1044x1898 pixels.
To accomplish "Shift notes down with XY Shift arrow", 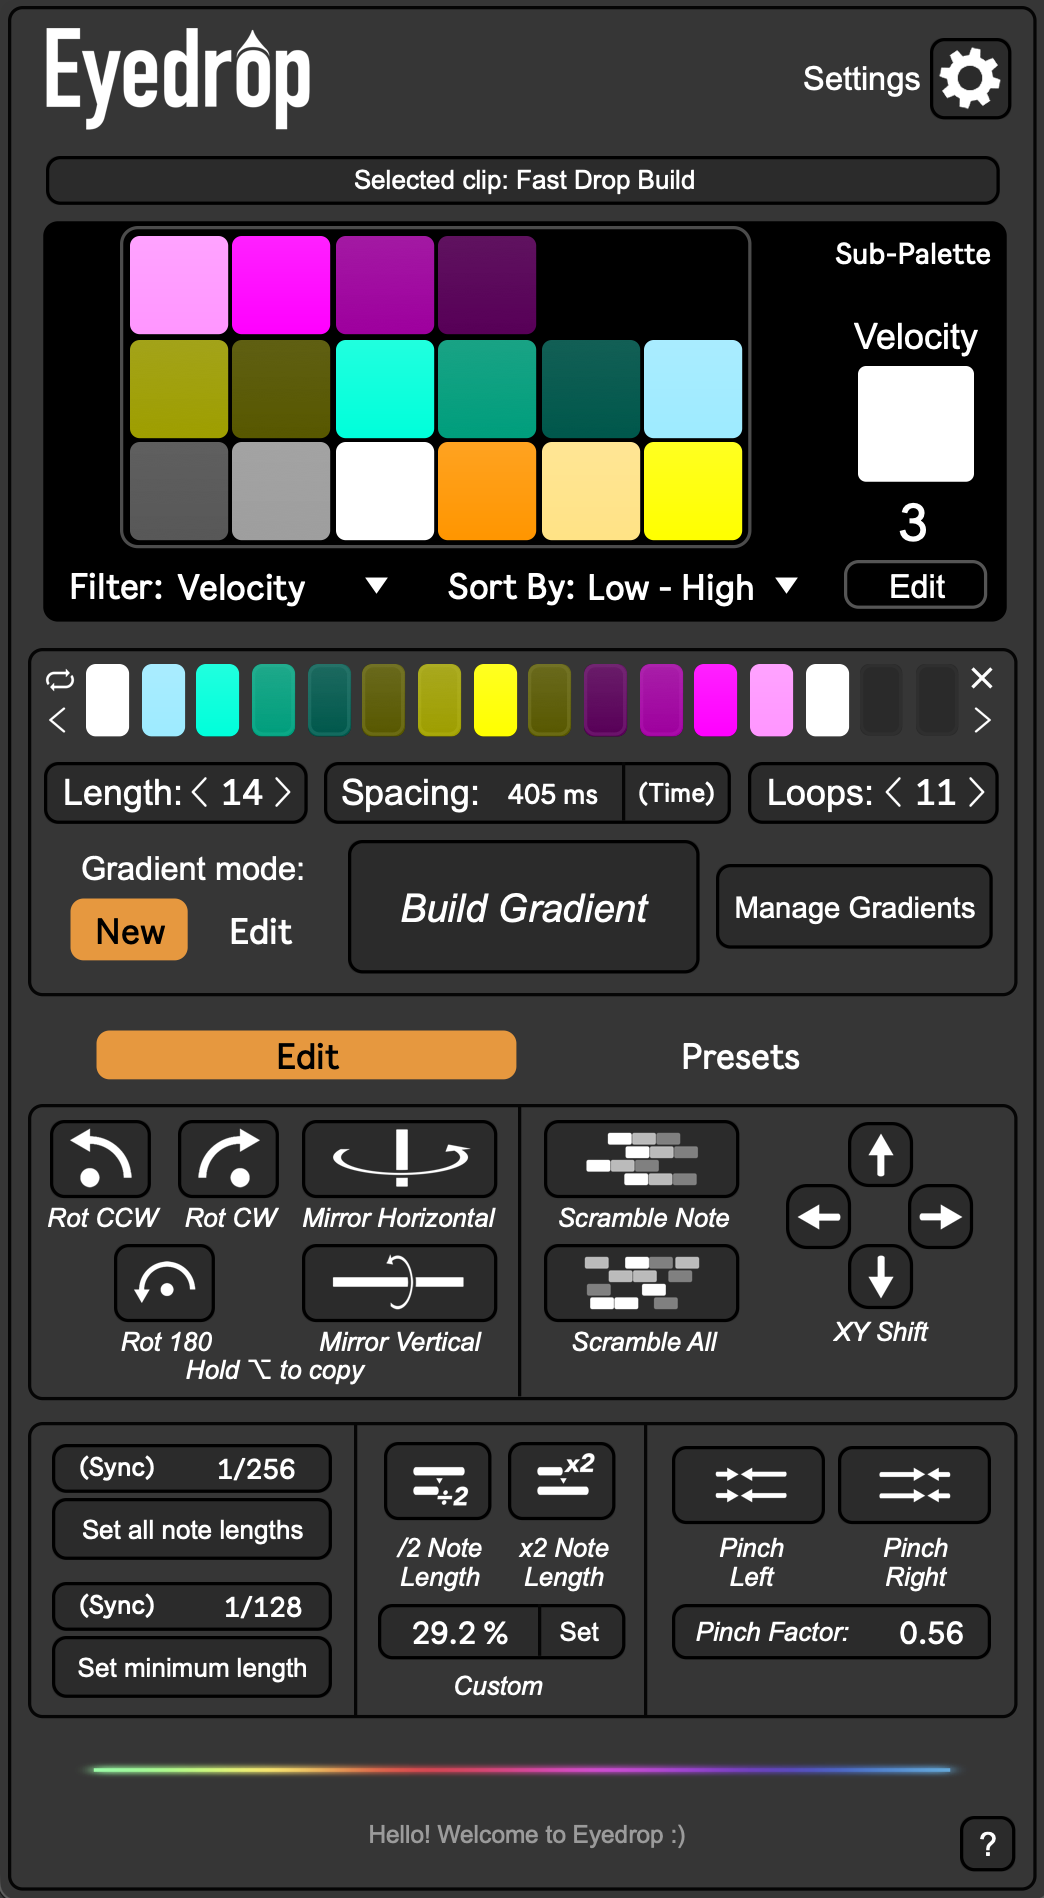I will (x=880, y=1277).
